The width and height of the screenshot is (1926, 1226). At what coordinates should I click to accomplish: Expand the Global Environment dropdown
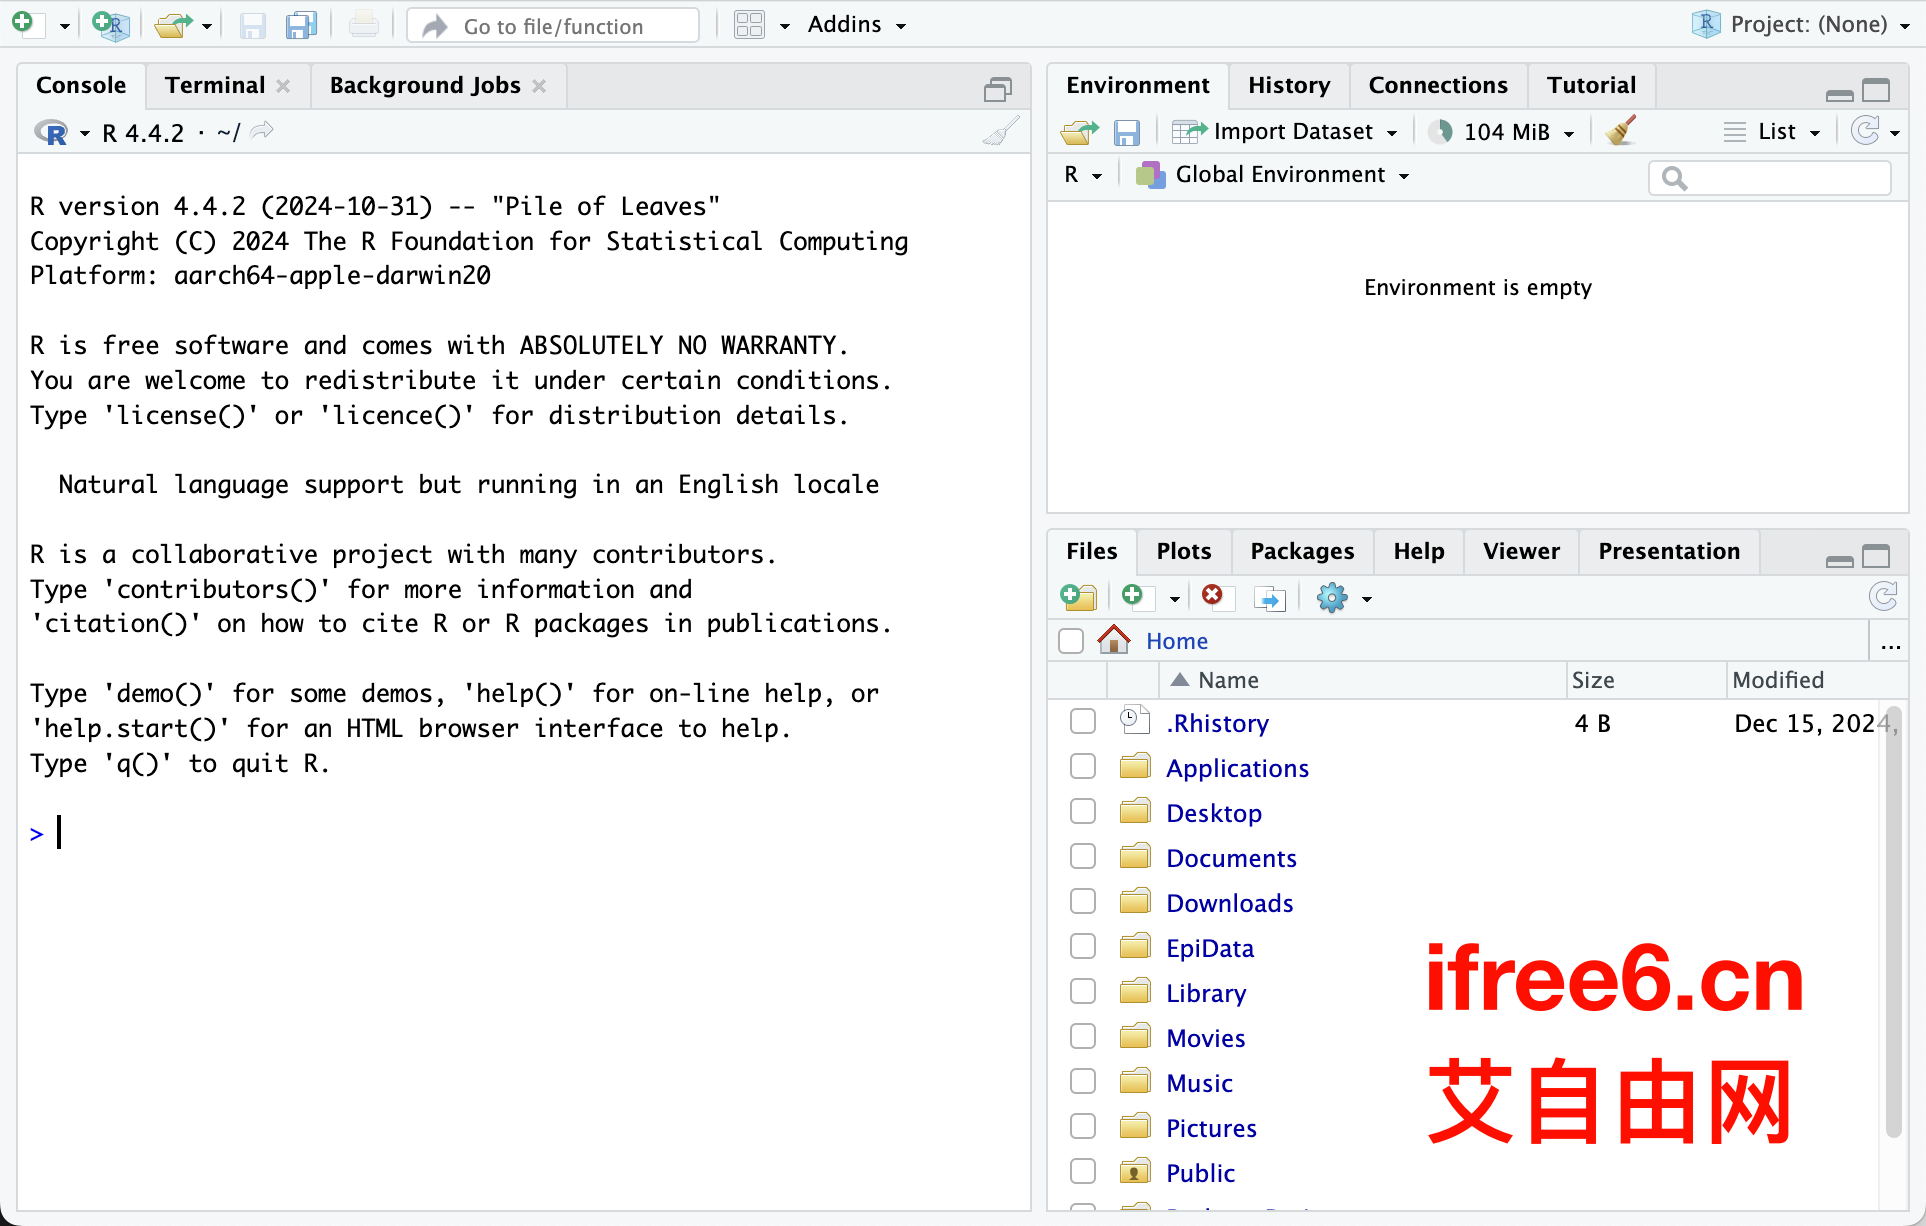click(1280, 175)
